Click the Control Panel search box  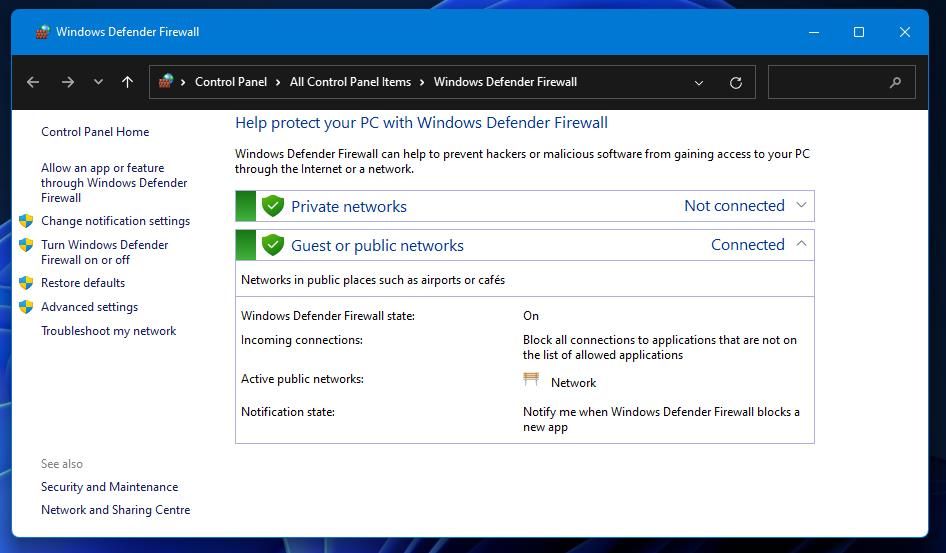841,82
